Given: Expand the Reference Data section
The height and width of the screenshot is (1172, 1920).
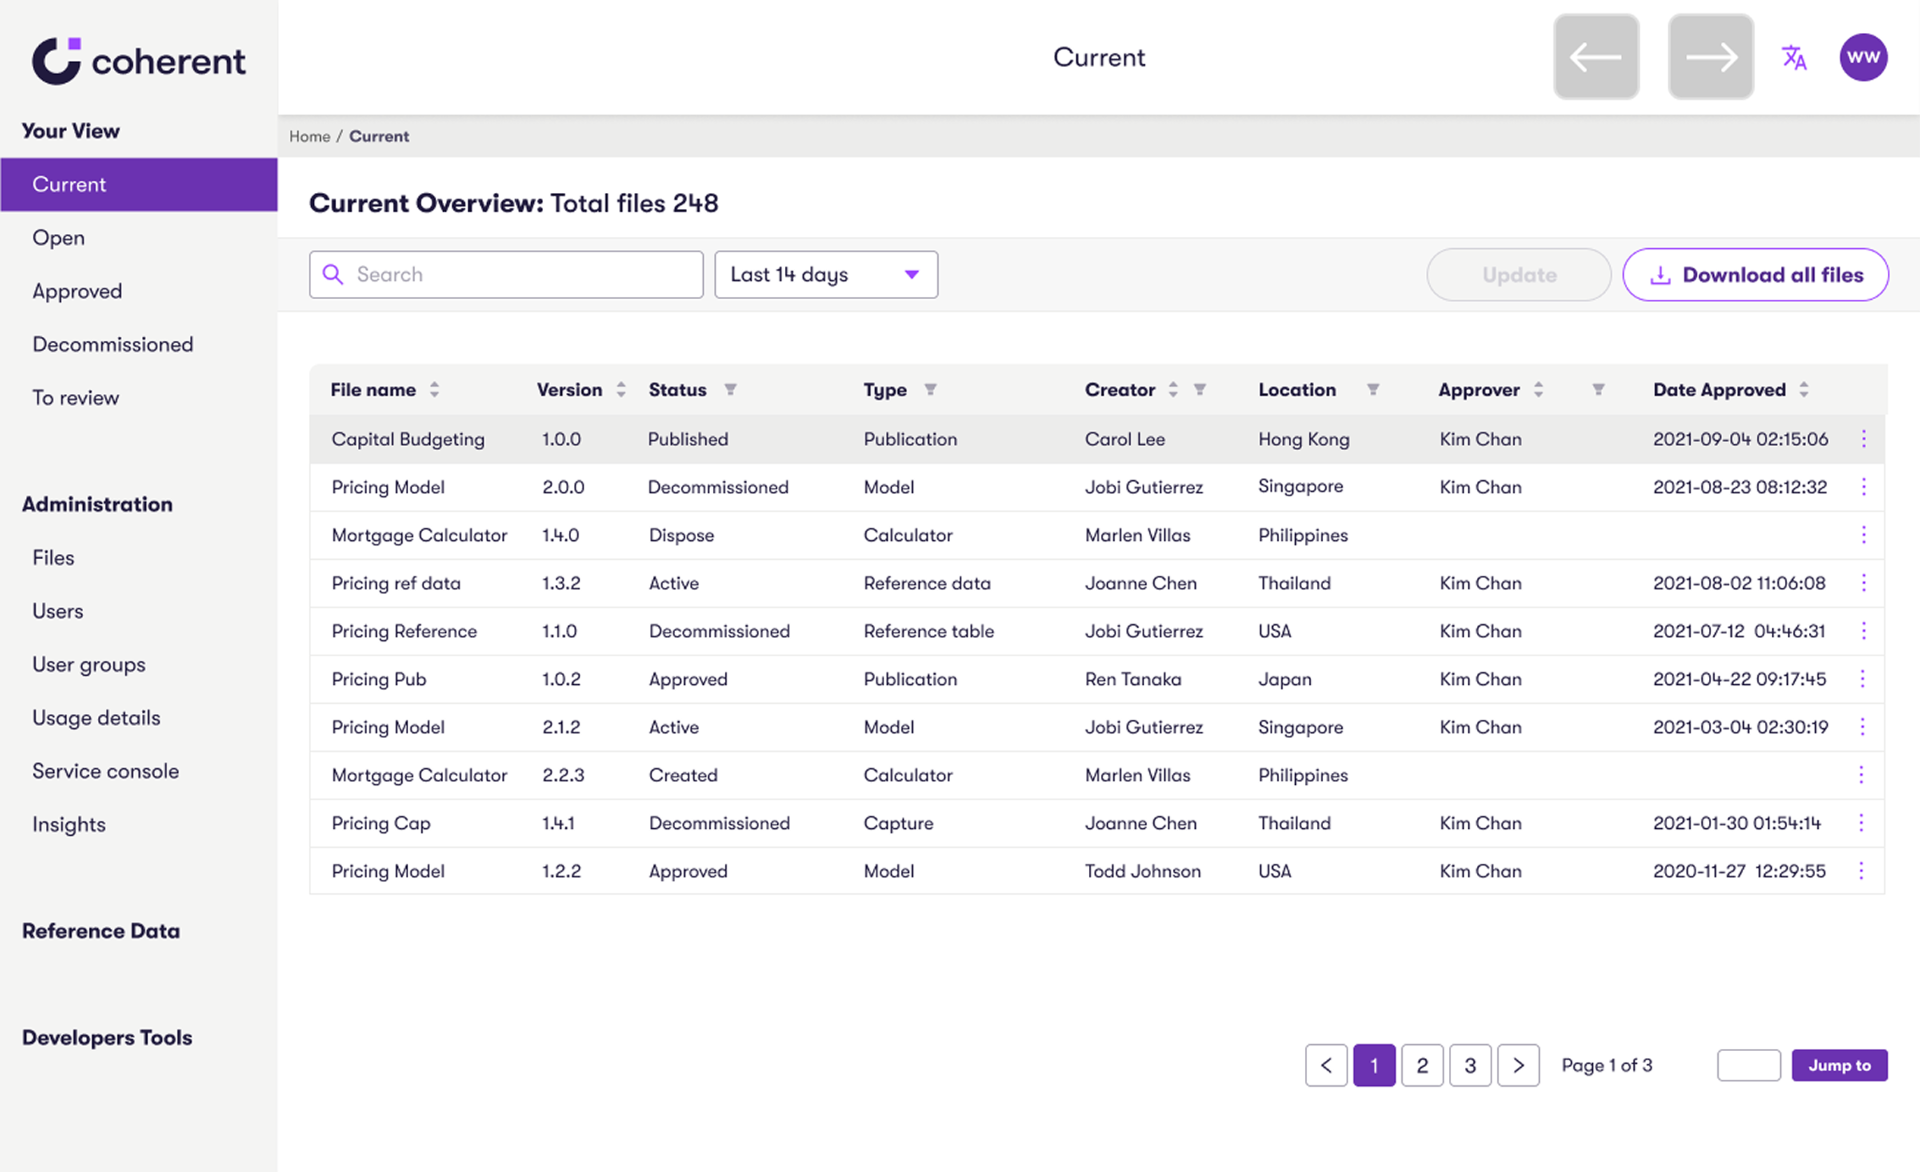Looking at the screenshot, I should (x=101, y=931).
